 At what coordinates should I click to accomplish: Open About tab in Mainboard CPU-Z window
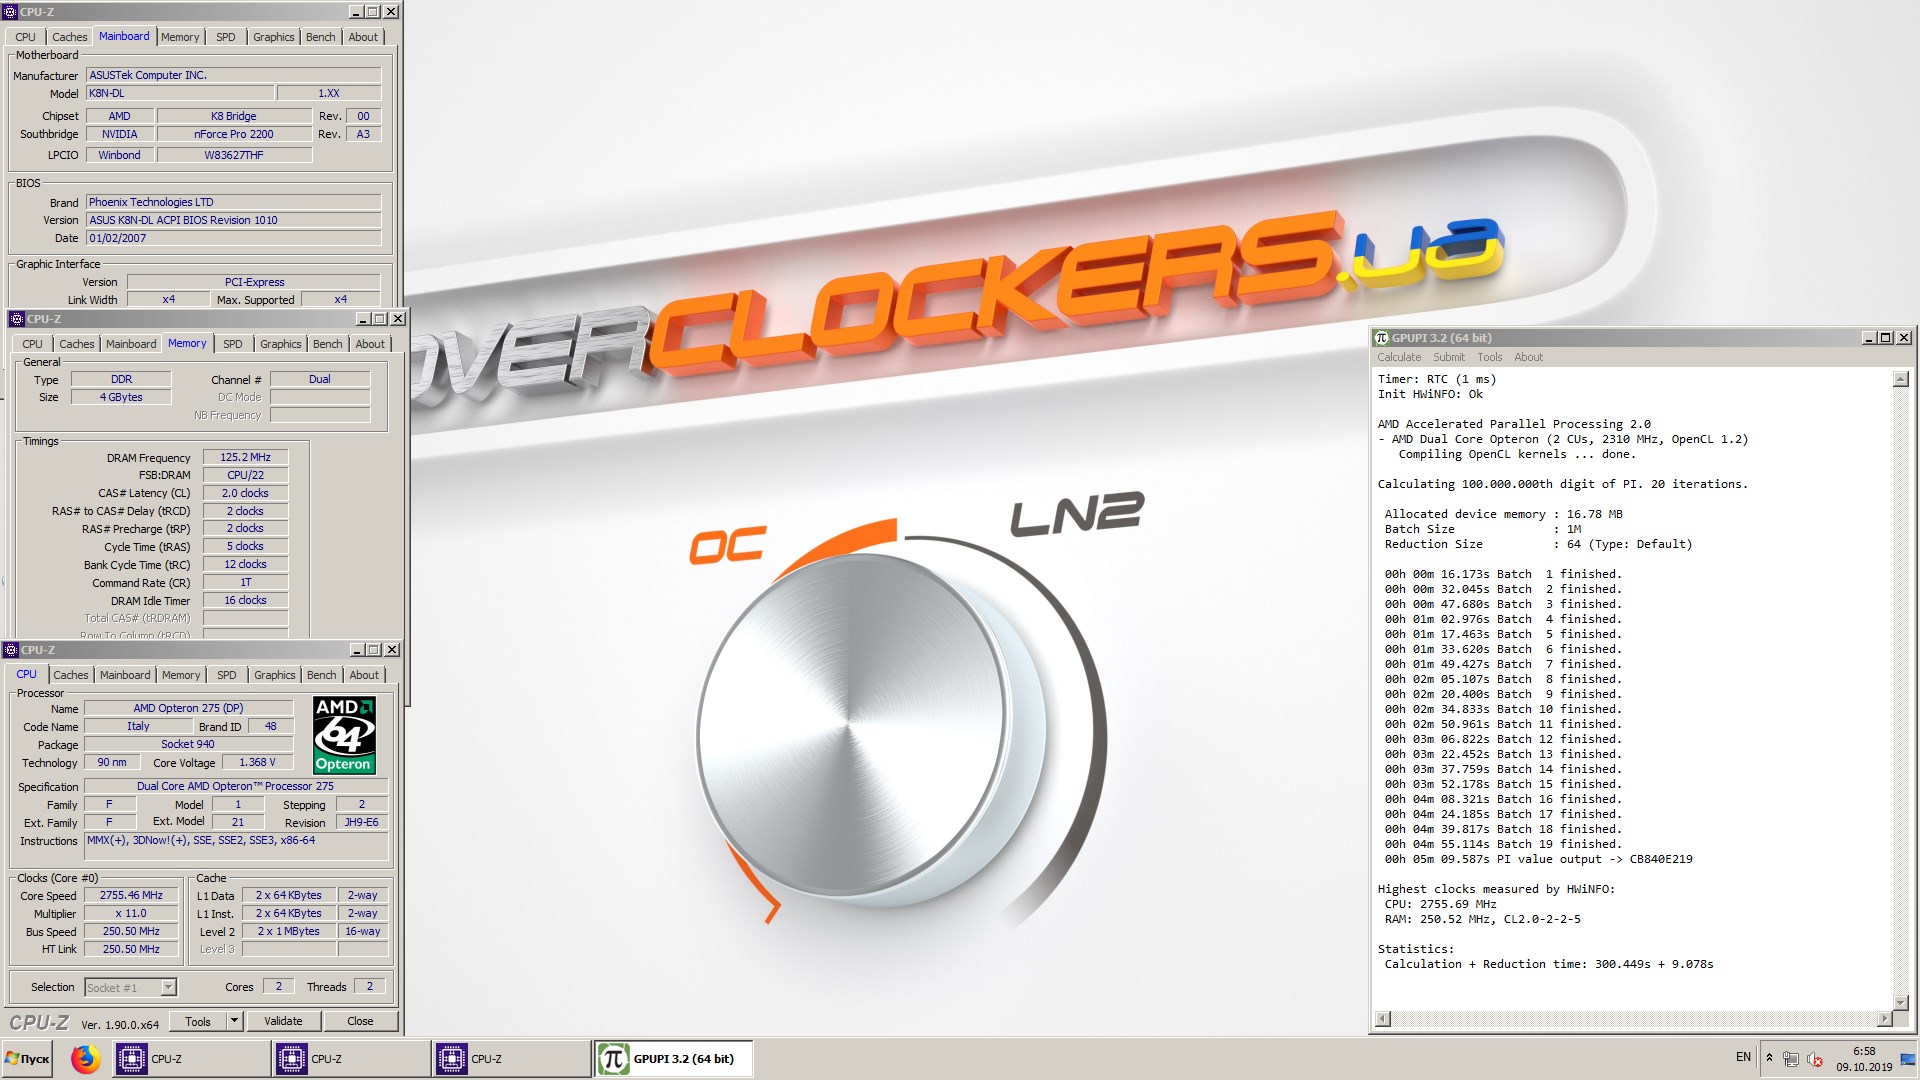coord(363,37)
